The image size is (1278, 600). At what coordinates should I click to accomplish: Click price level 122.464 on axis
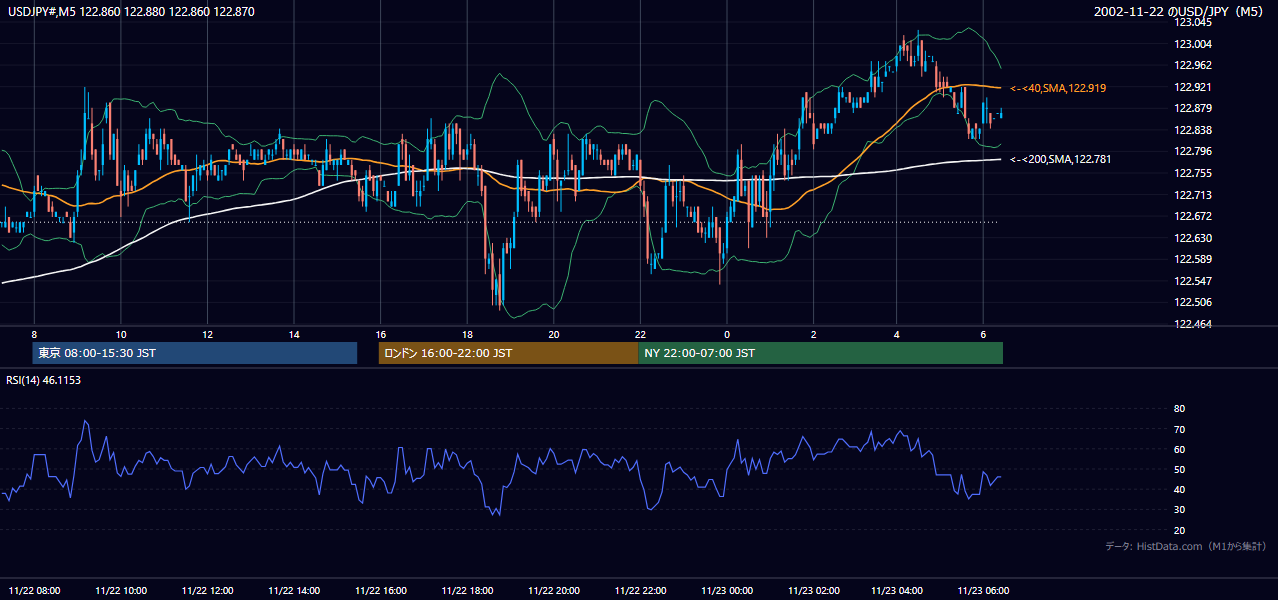tap(1192, 325)
